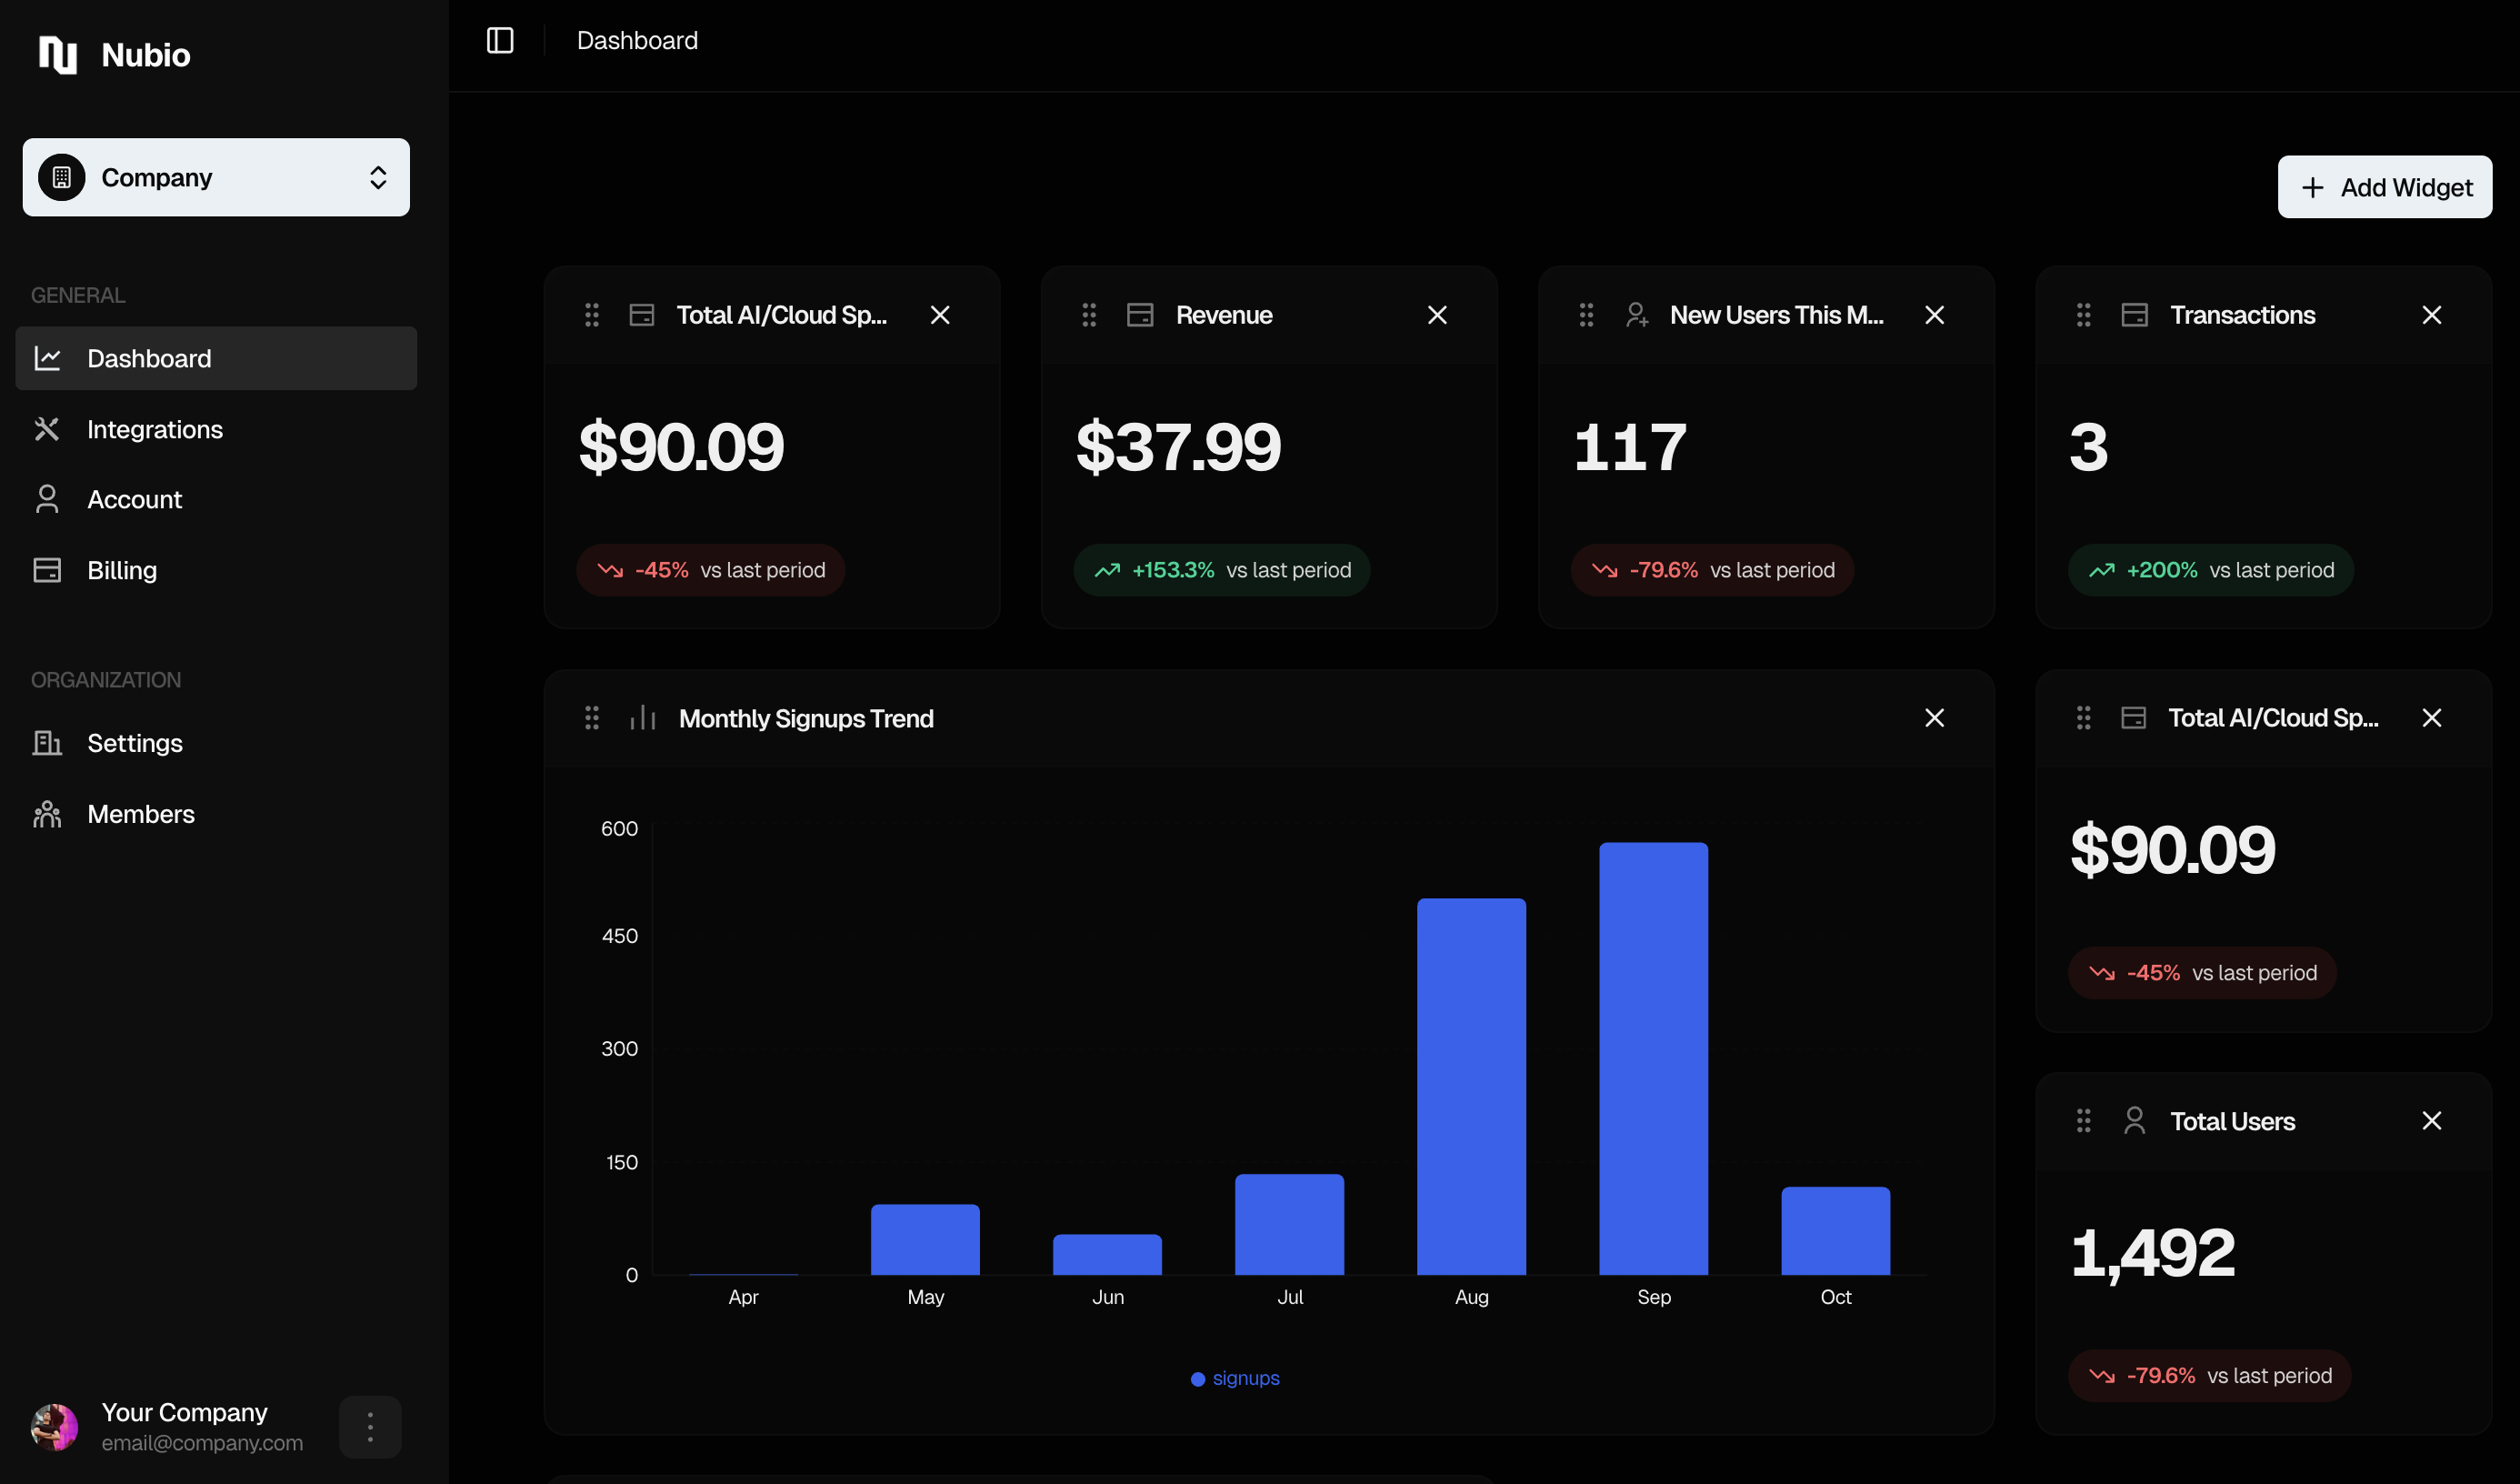The height and width of the screenshot is (1484, 2520).
Task: Click the sidebar collapse icon next to Dashboard title
Action: [499, 40]
